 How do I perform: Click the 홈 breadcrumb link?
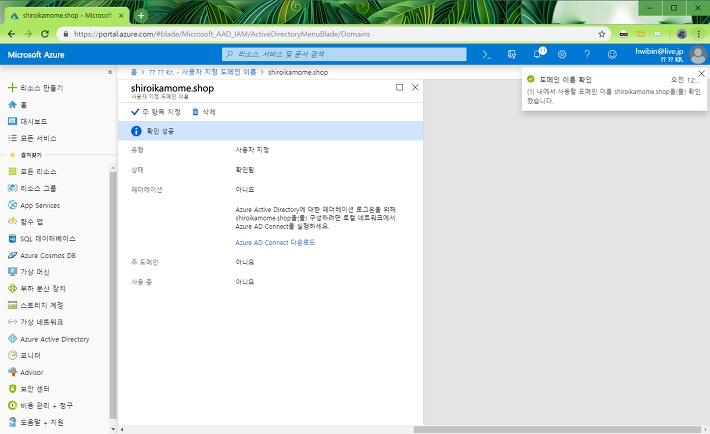click(134, 72)
